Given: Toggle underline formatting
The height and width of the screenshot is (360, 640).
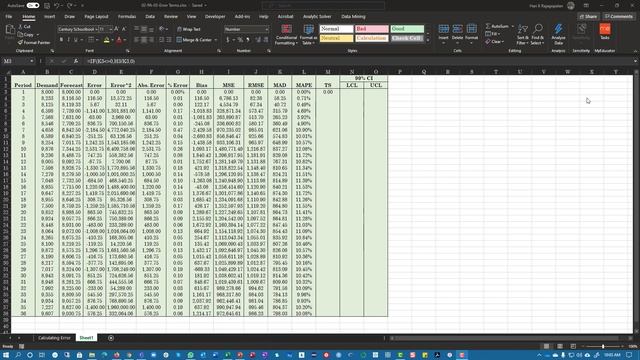Looking at the screenshot, I should [76, 40].
